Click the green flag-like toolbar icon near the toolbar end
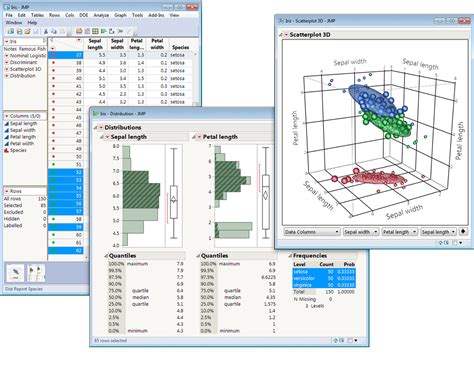 (x=120, y=31)
